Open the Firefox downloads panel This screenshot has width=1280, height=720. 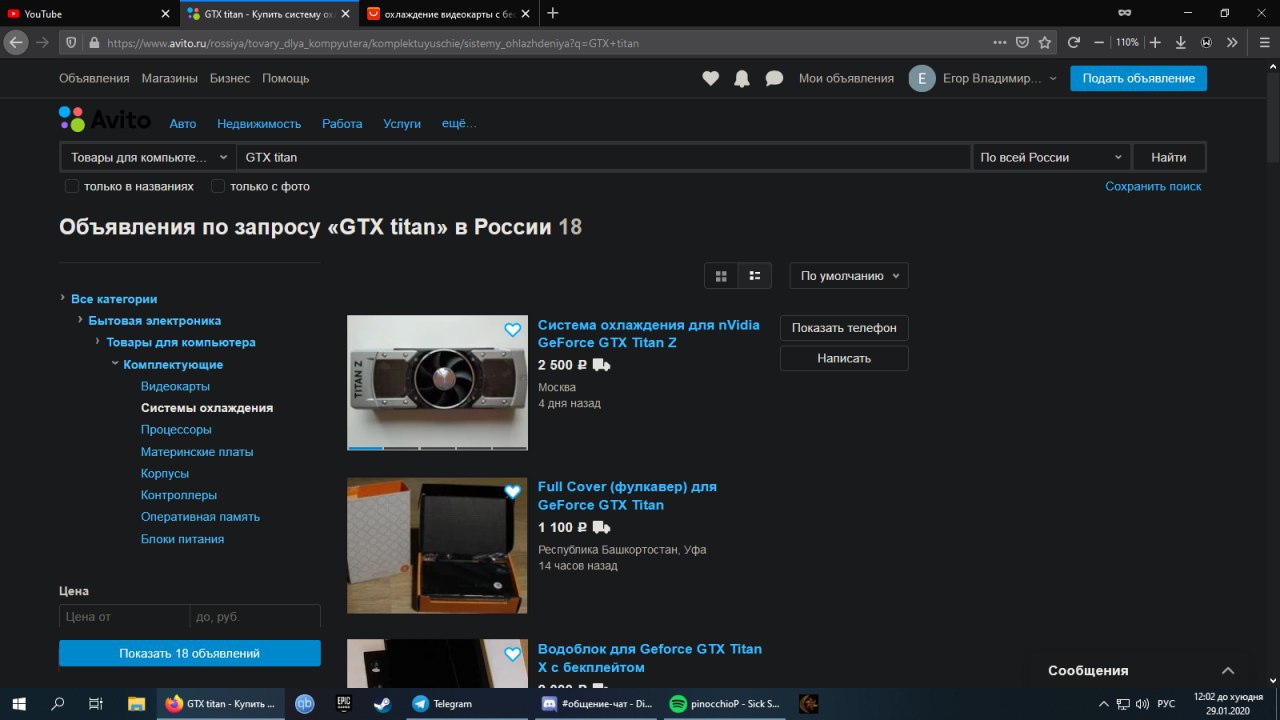[x=1181, y=43]
